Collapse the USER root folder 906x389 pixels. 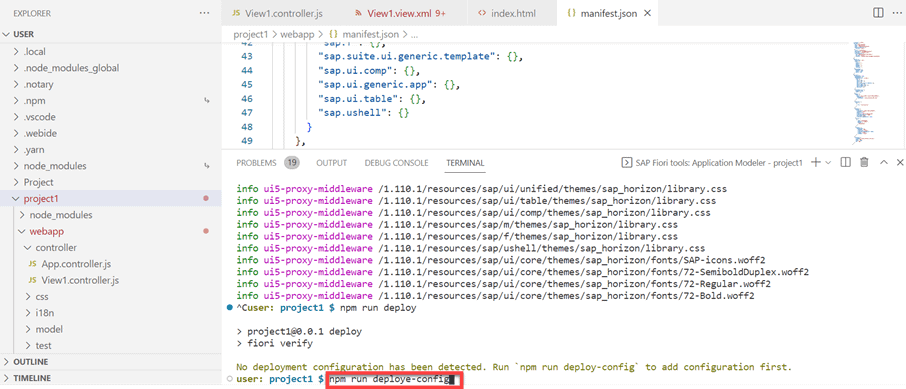(x=110, y=34)
